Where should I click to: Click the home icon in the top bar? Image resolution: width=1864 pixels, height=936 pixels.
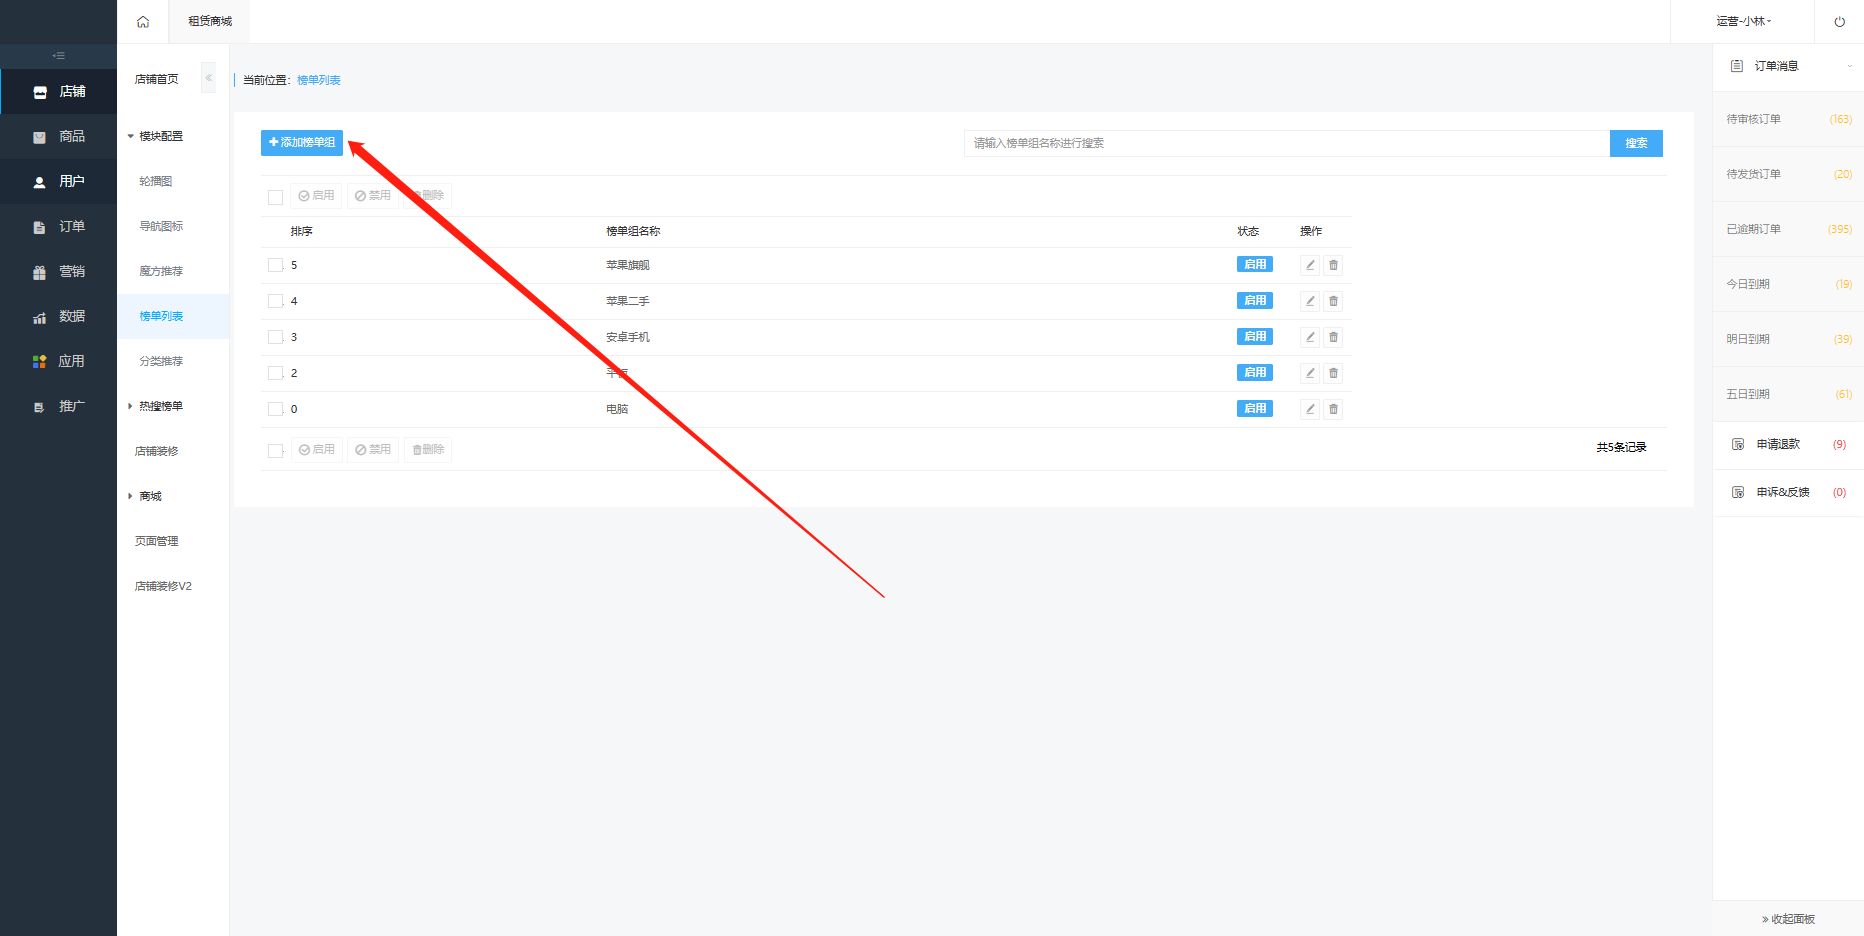(x=143, y=21)
